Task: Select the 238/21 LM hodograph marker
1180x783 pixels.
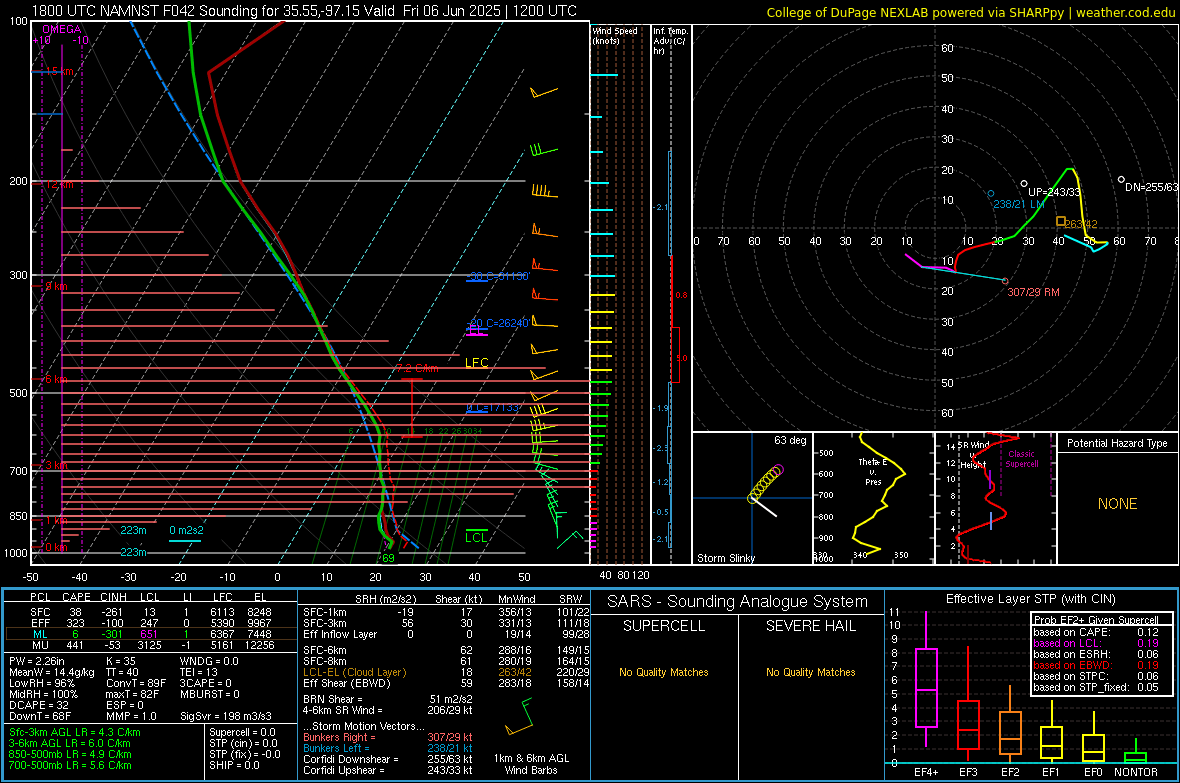Action: coord(991,193)
